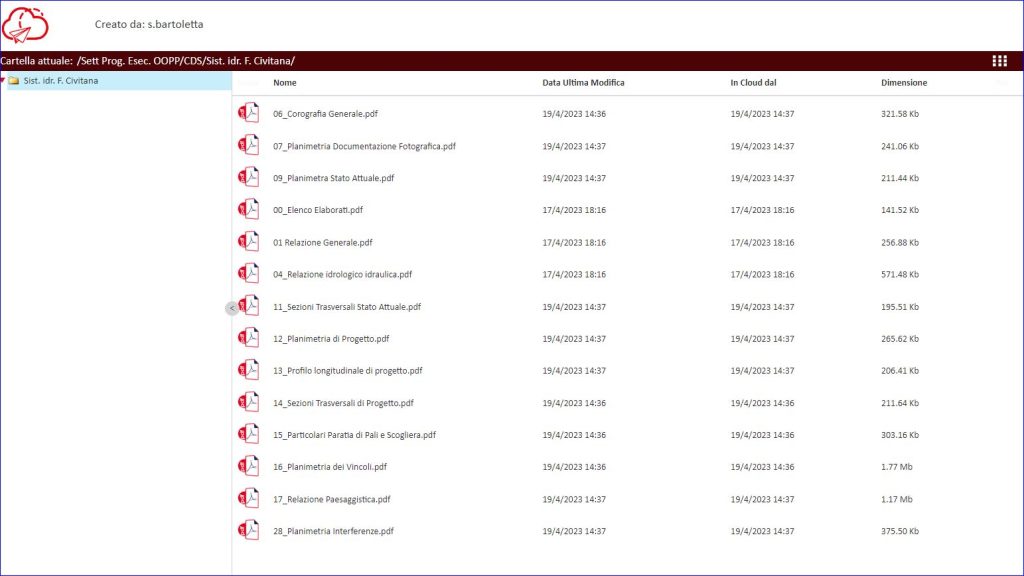Image resolution: width=1024 pixels, height=576 pixels.
Task: Open 17_Relazione Paesaggistica.pdf
Action: 331,499
